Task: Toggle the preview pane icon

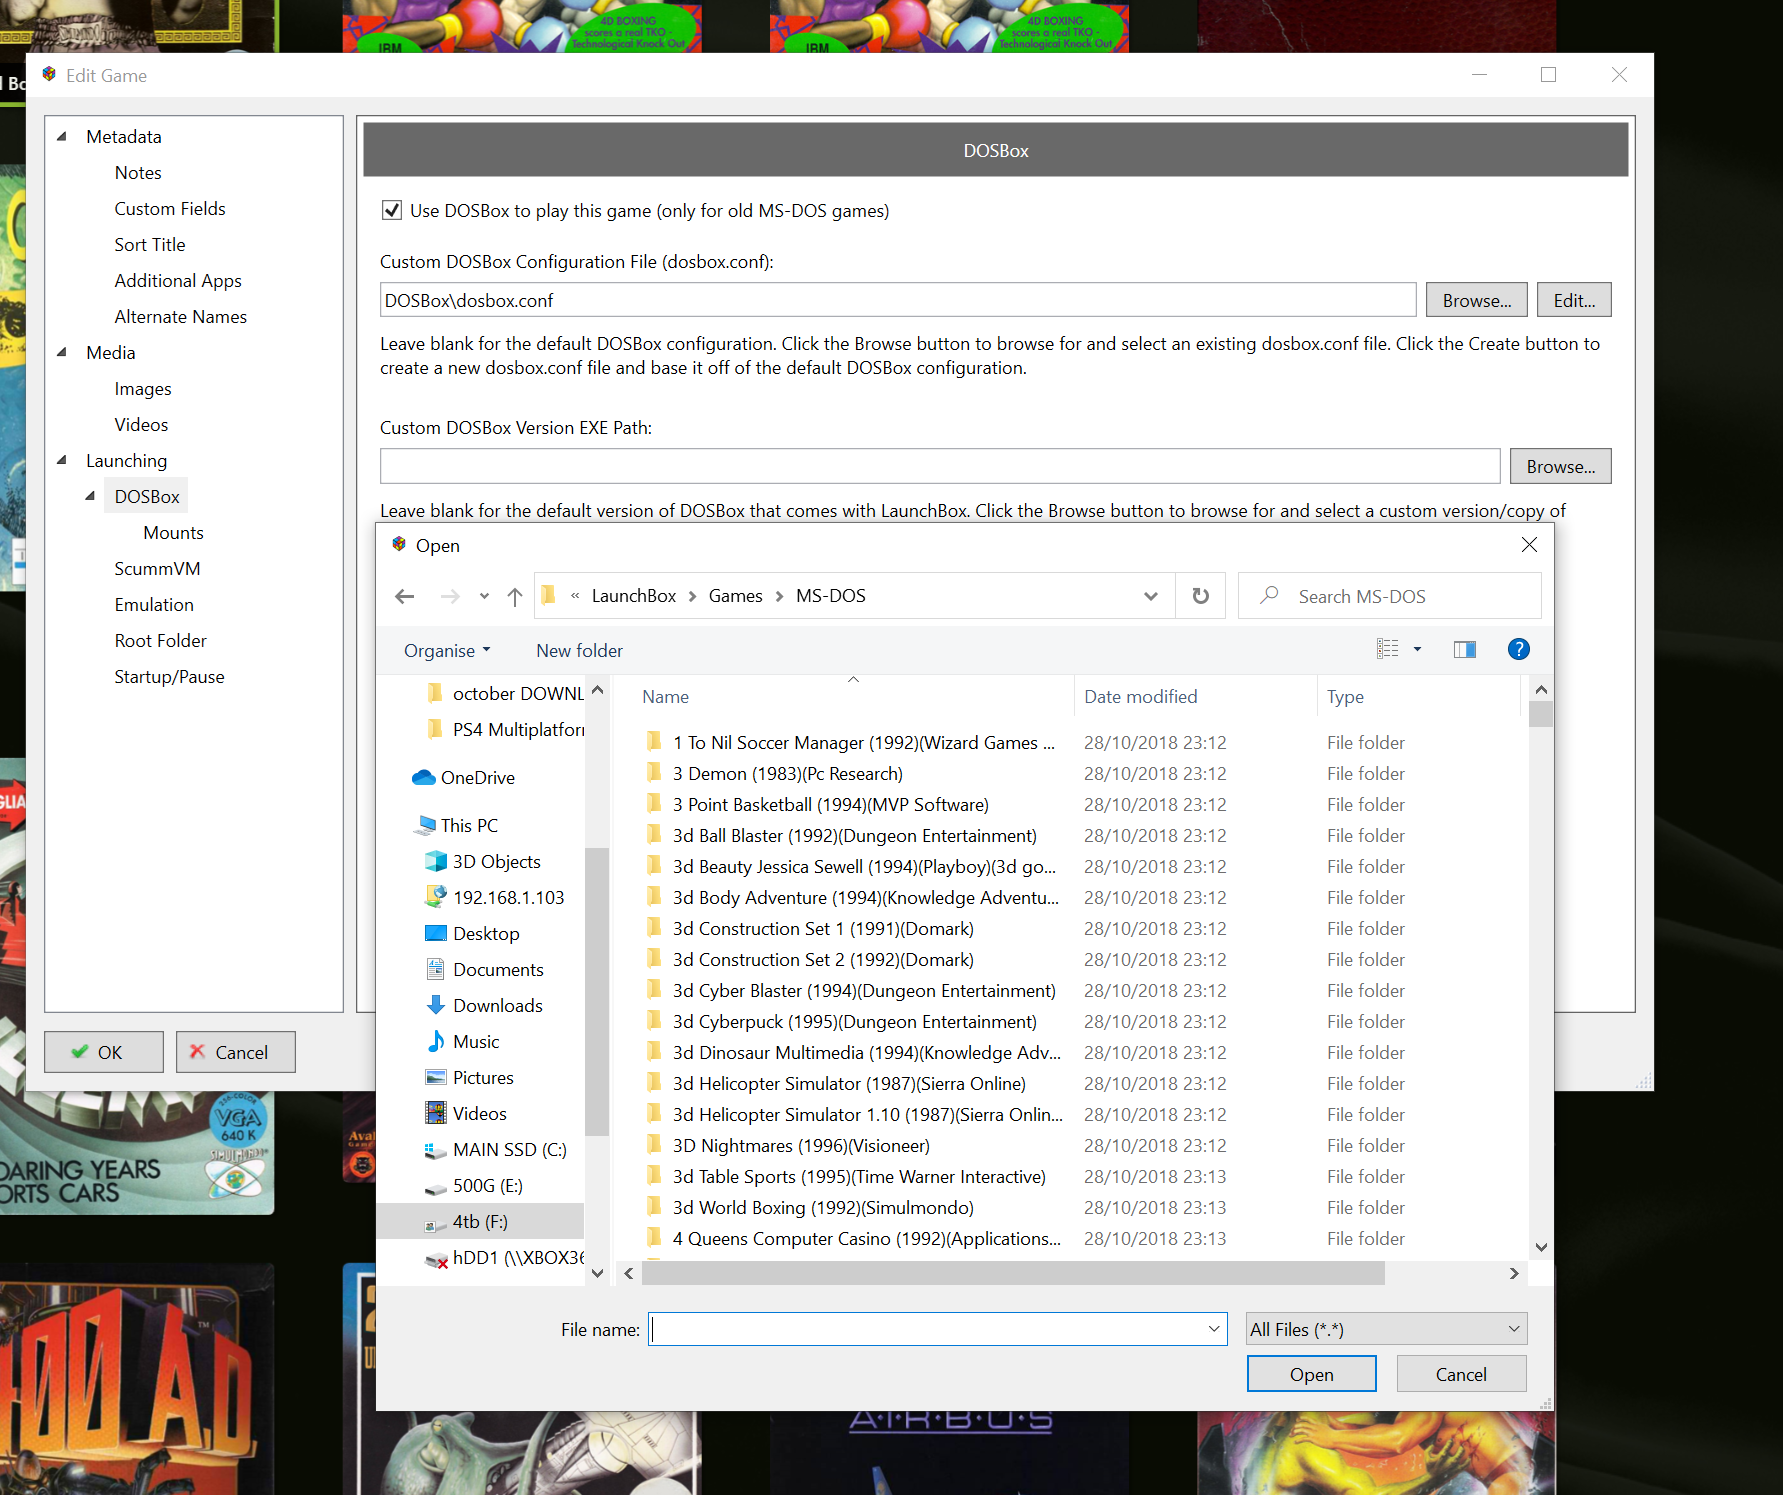Action: coord(1465,650)
